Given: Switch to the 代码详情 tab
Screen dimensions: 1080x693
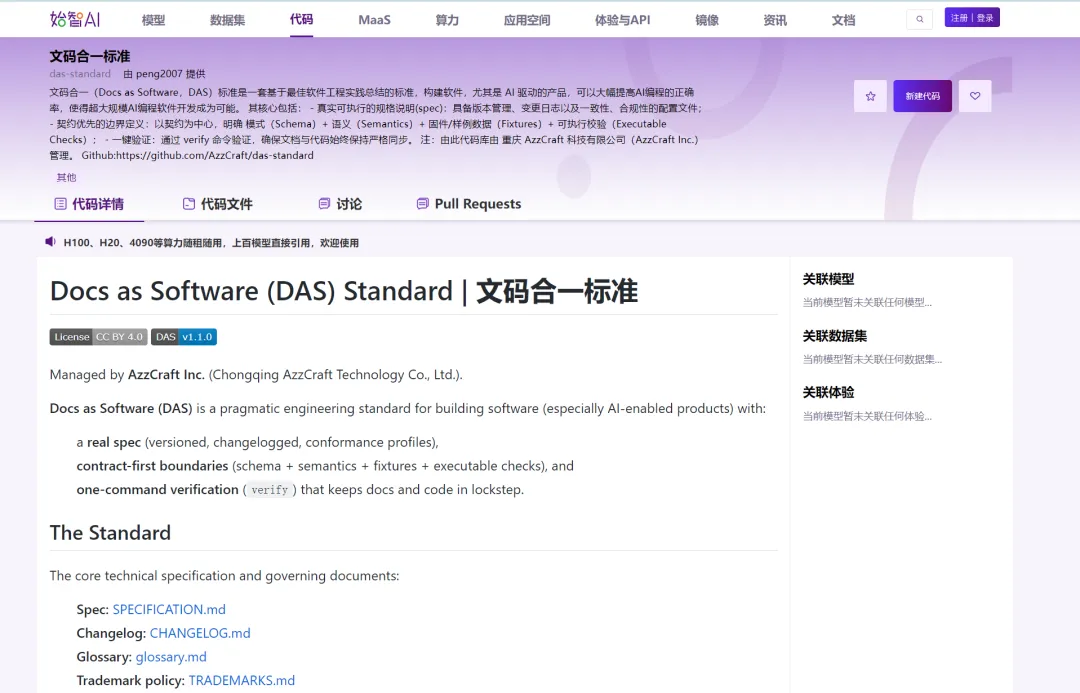Looking at the screenshot, I should point(89,204).
